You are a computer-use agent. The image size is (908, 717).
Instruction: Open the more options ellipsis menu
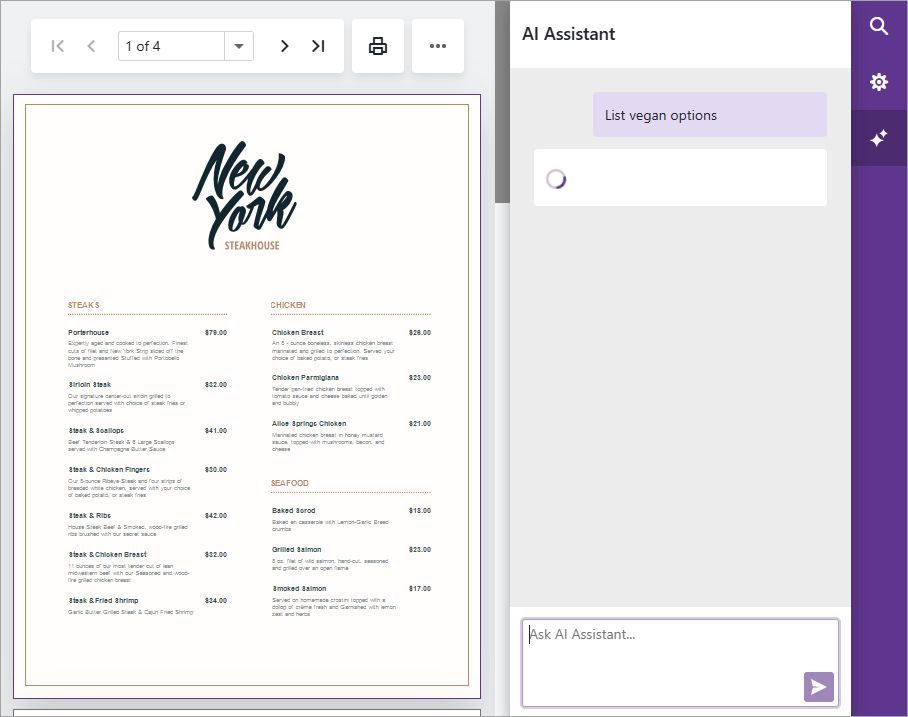437,45
